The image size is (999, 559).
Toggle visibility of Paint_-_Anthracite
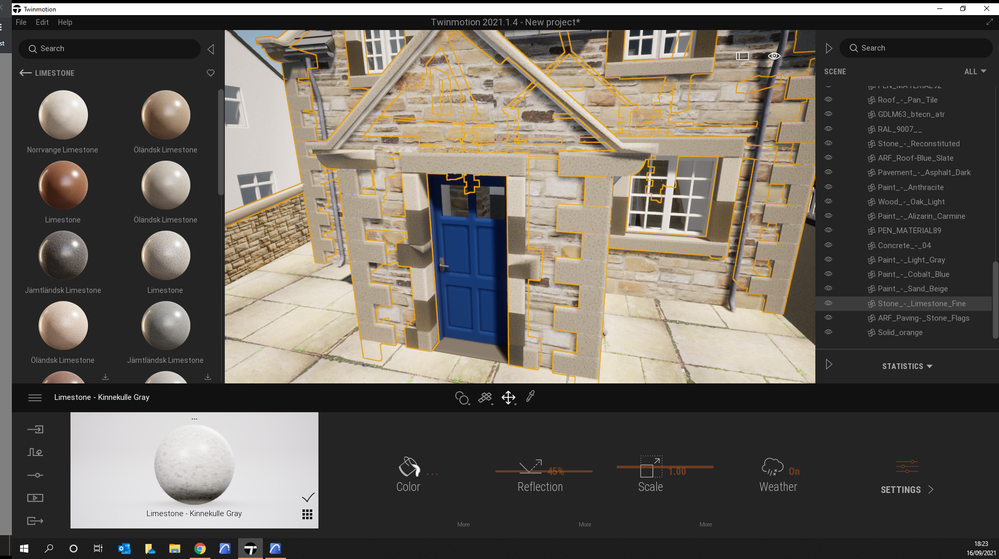click(828, 187)
